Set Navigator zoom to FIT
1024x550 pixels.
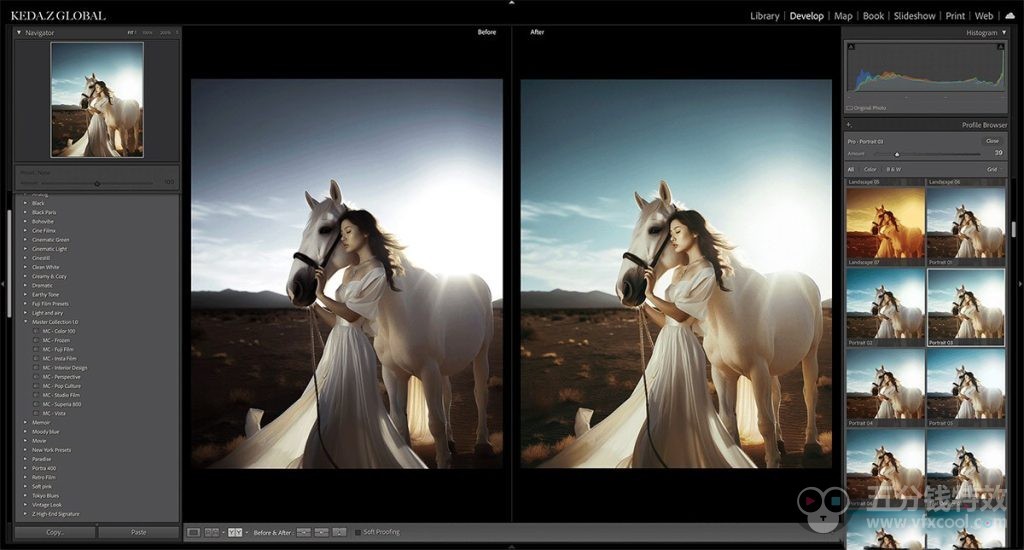click(131, 33)
